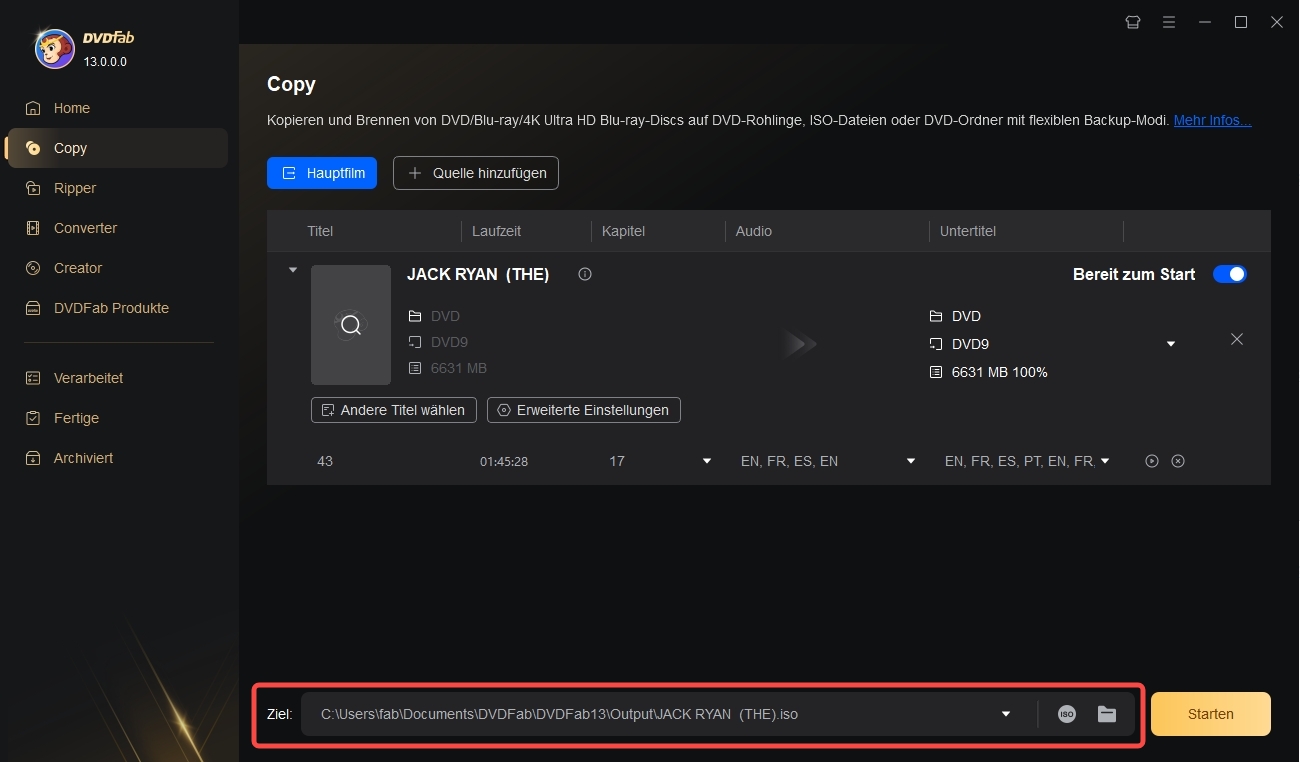Select the Copy module in sidebar
The image size is (1300, 762).
click(x=117, y=148)
